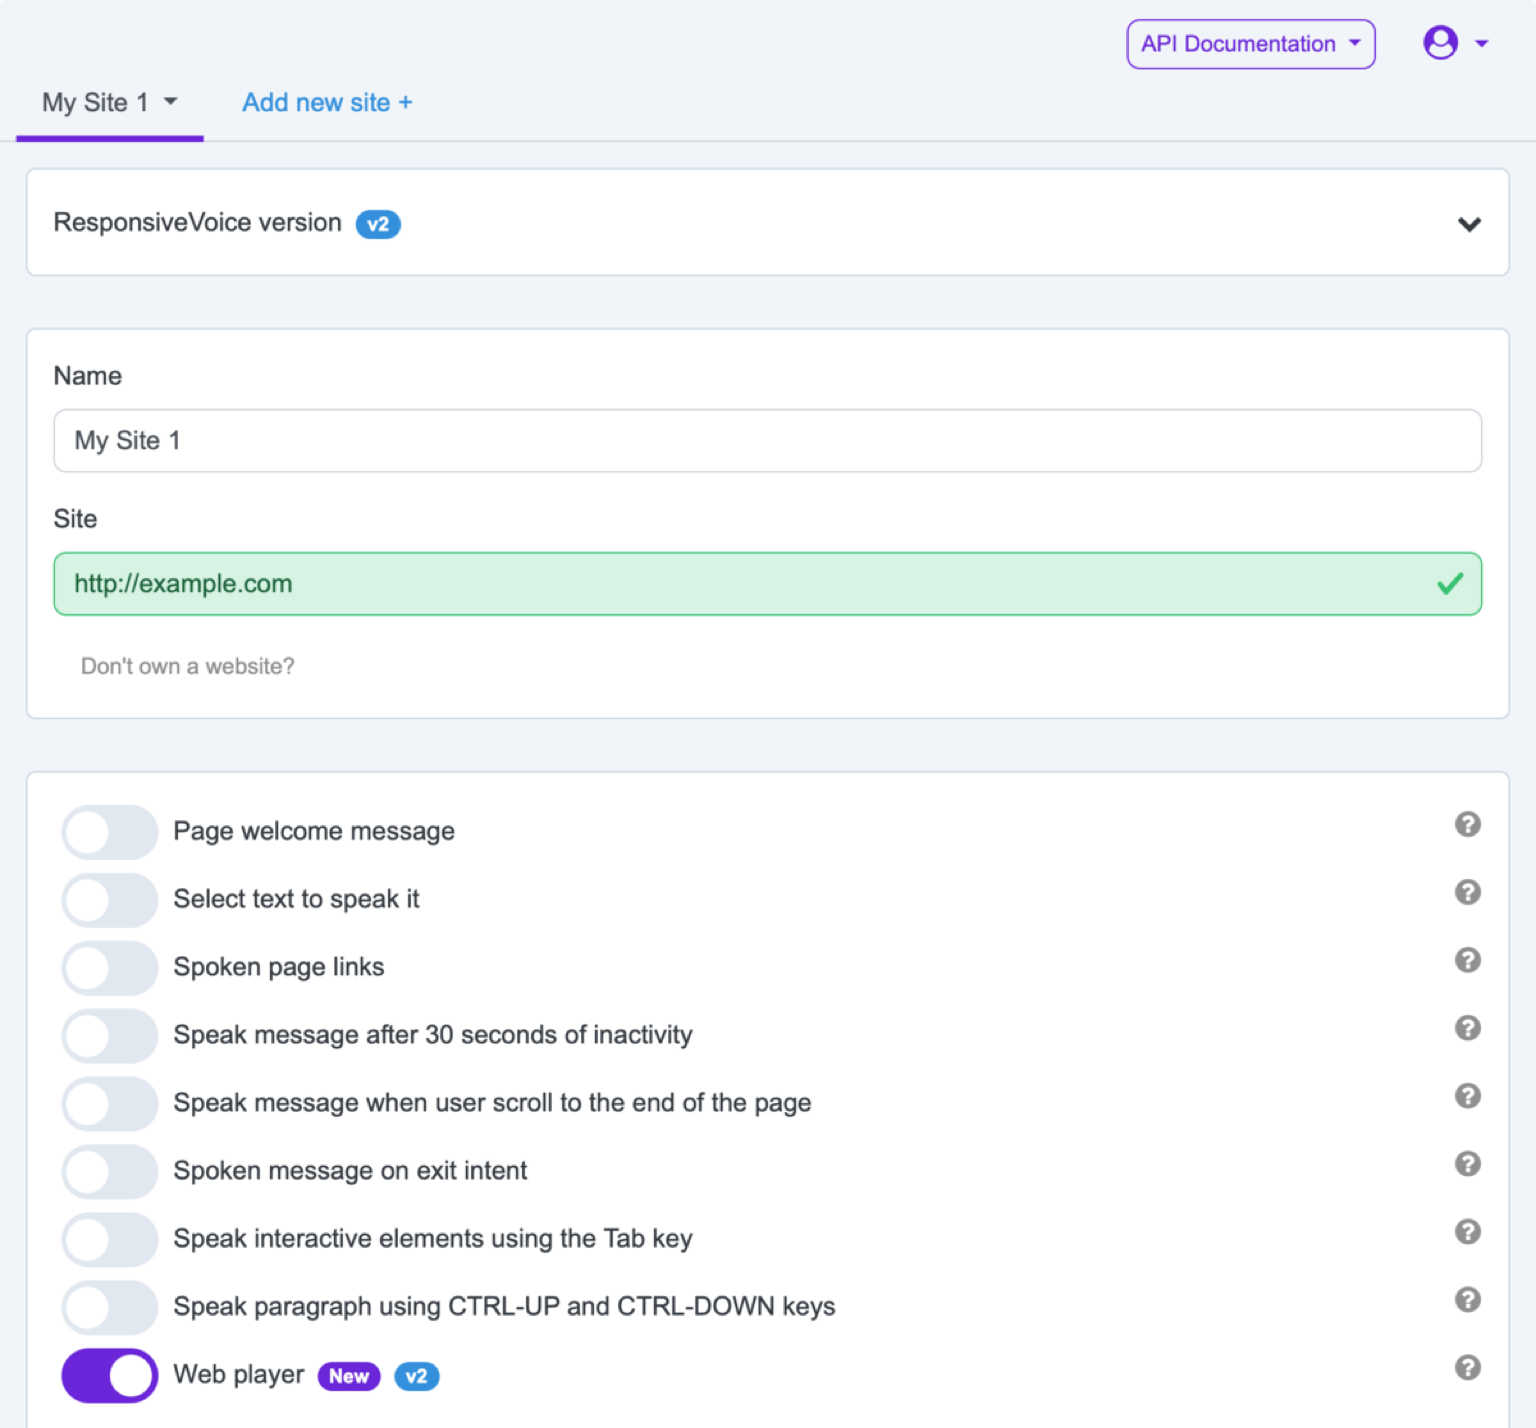
Task: Open the account menu caret
Action: (x=1482, y=43)
